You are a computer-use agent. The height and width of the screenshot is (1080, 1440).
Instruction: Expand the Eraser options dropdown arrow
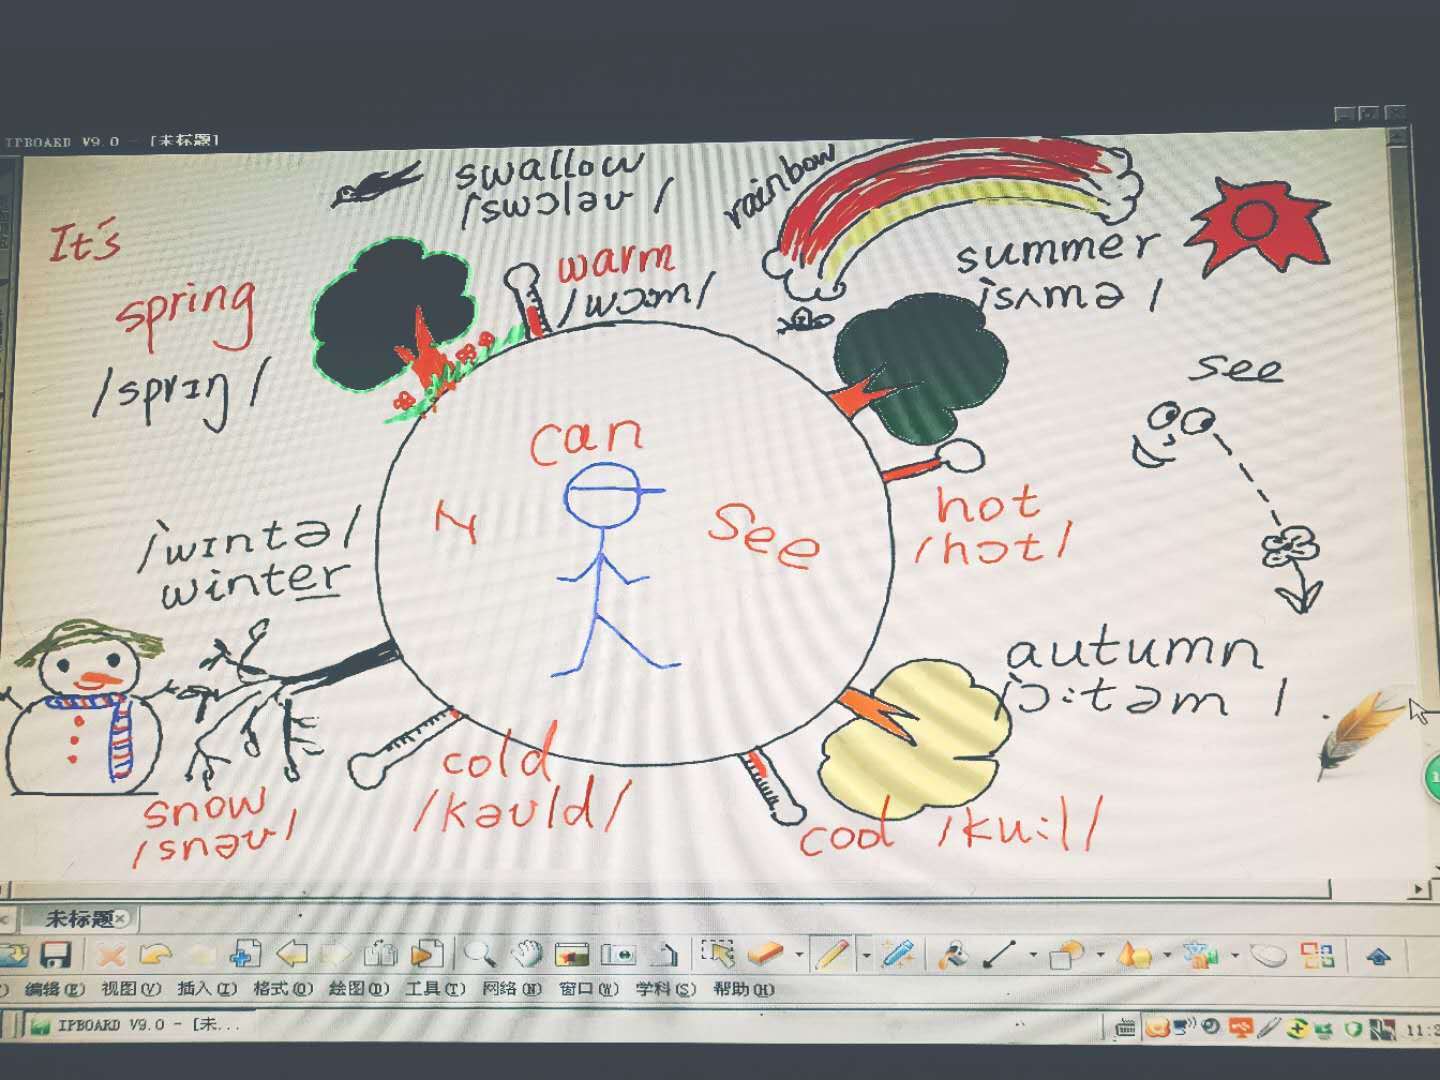click(x=798, y=956)
